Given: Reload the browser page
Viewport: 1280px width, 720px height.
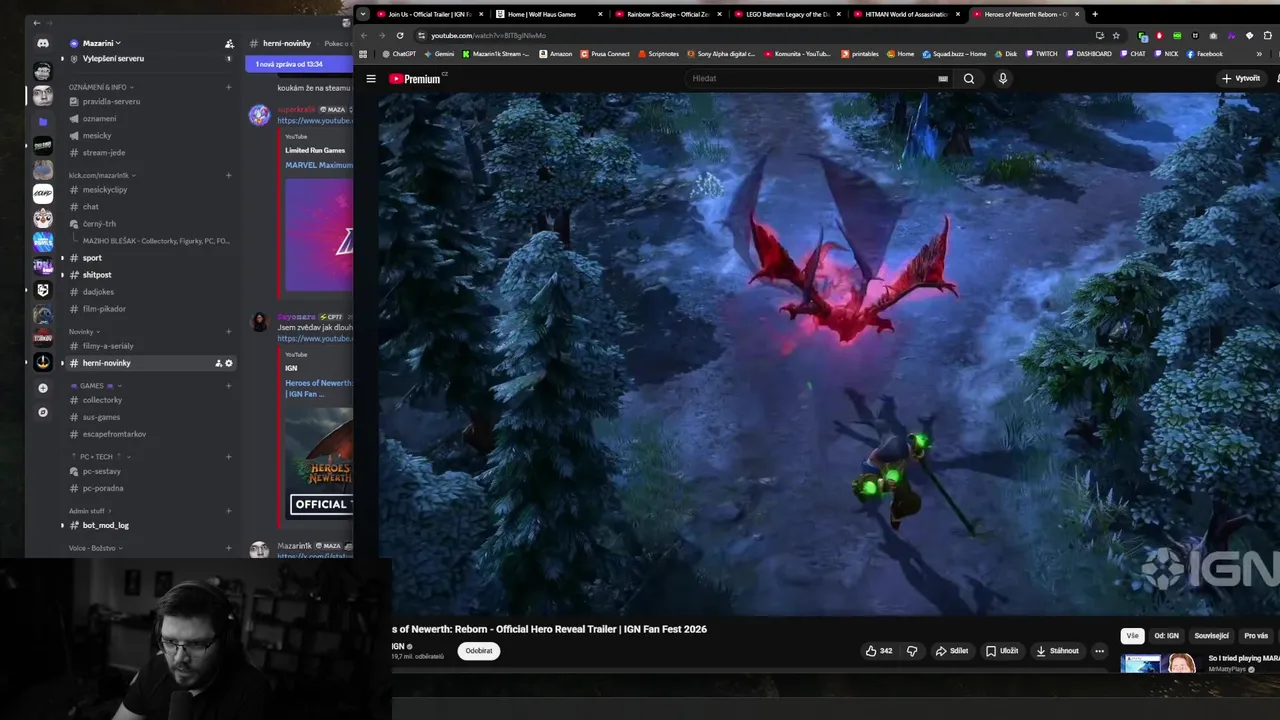Looking at the screenshot, I should point(400,35).
